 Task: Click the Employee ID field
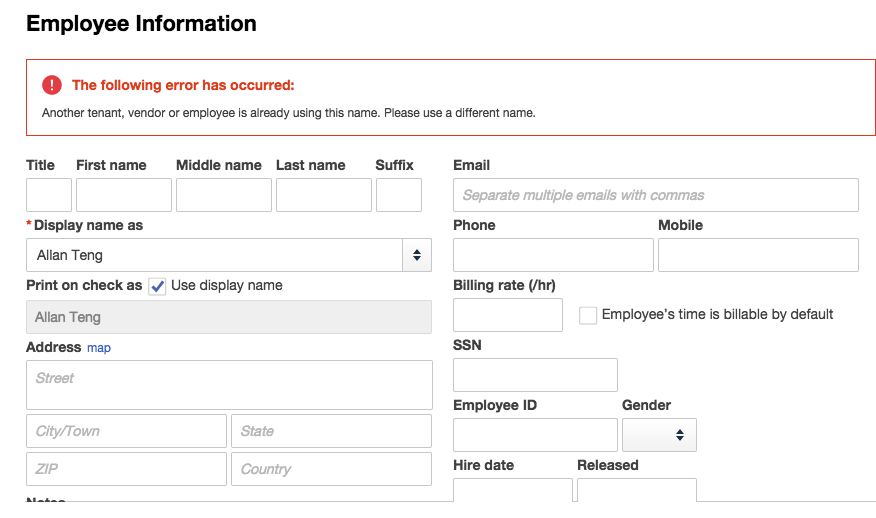click(535, 435)
